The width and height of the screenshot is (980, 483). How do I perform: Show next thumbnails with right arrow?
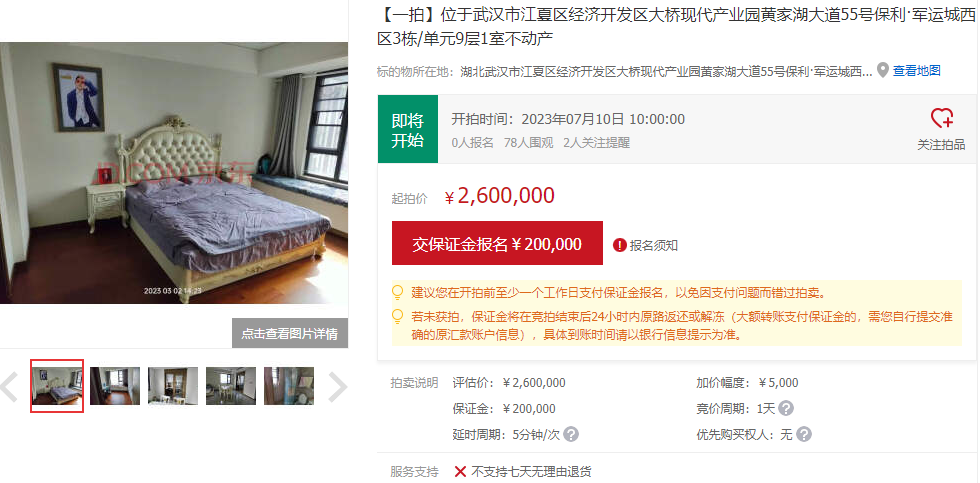pyautogui.click(x=338, y=387)
